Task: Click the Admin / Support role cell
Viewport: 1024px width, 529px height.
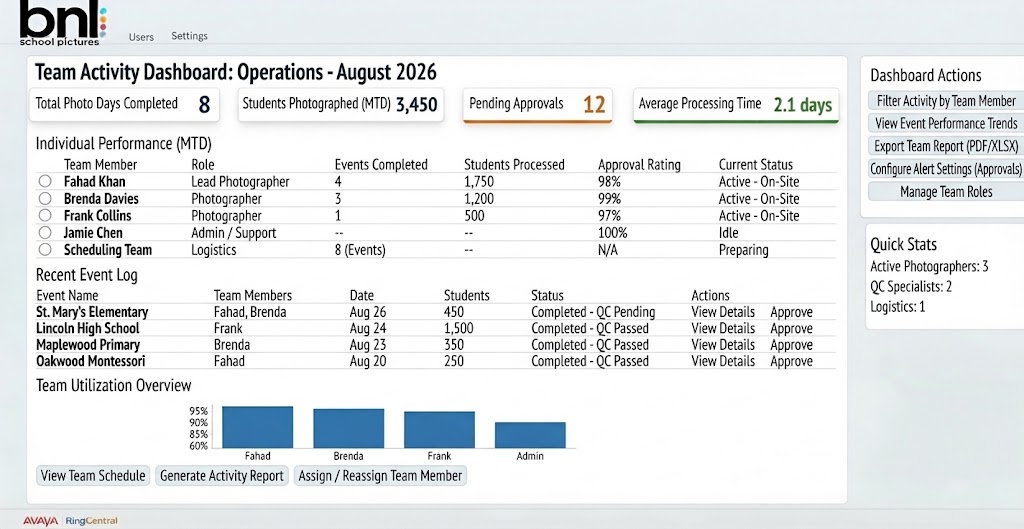Action: (x=234, y=232)
